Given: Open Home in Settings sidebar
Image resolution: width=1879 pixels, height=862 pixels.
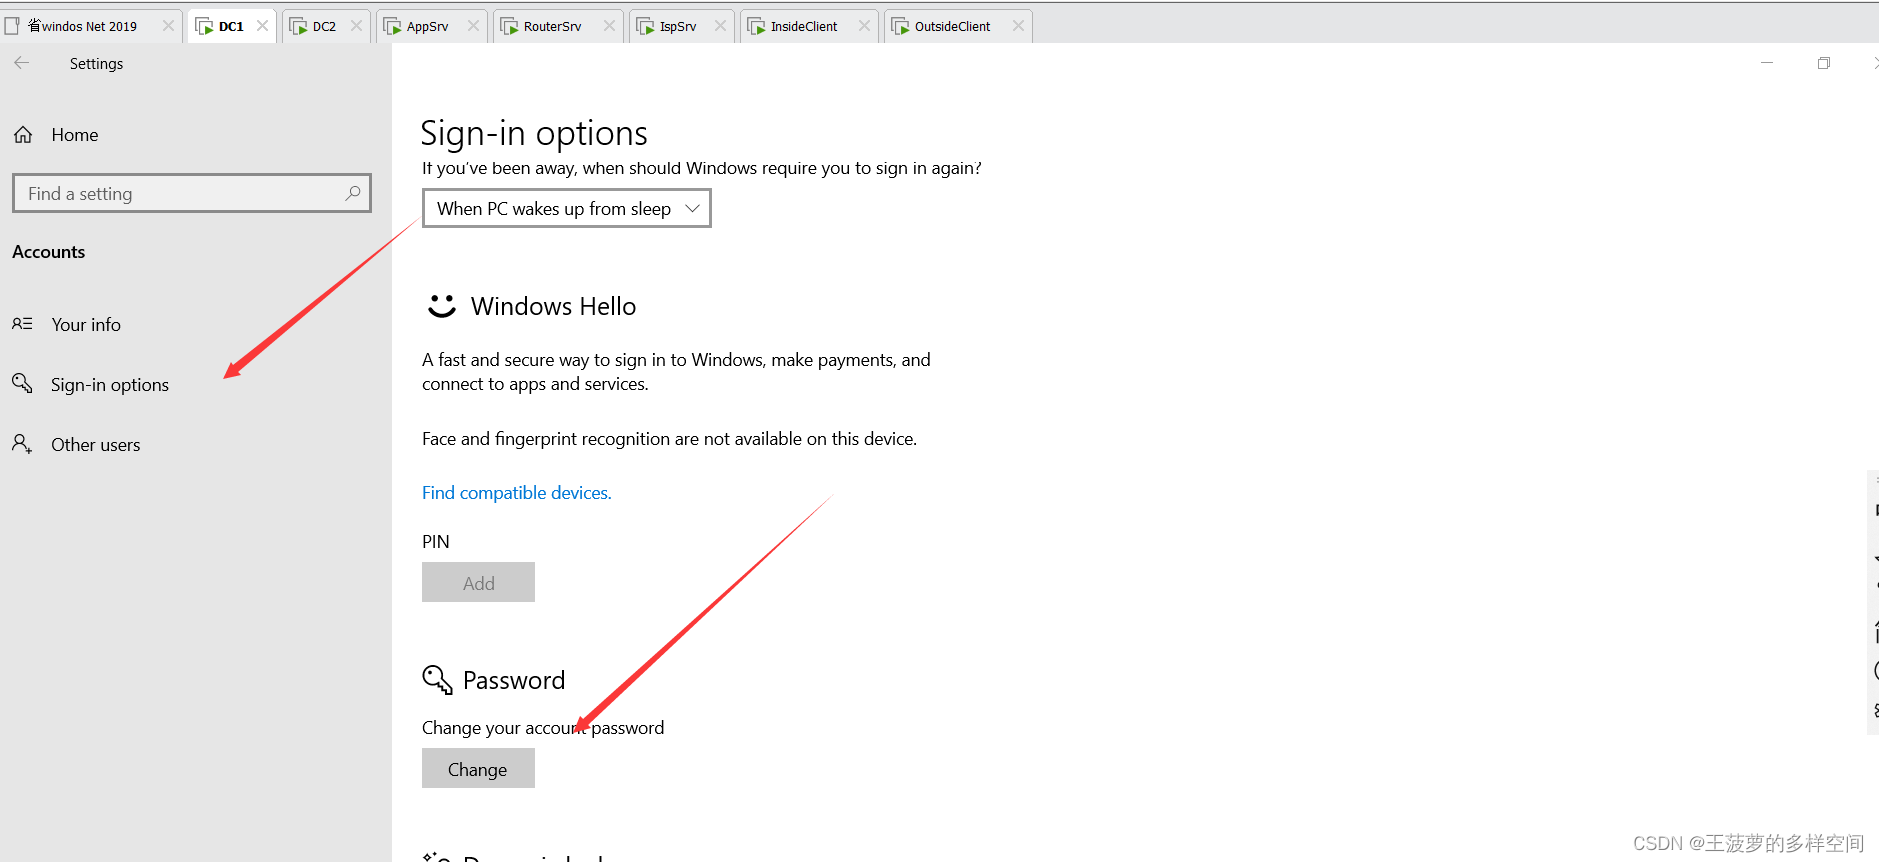Looking at the screenshot, I should [75, 135].
